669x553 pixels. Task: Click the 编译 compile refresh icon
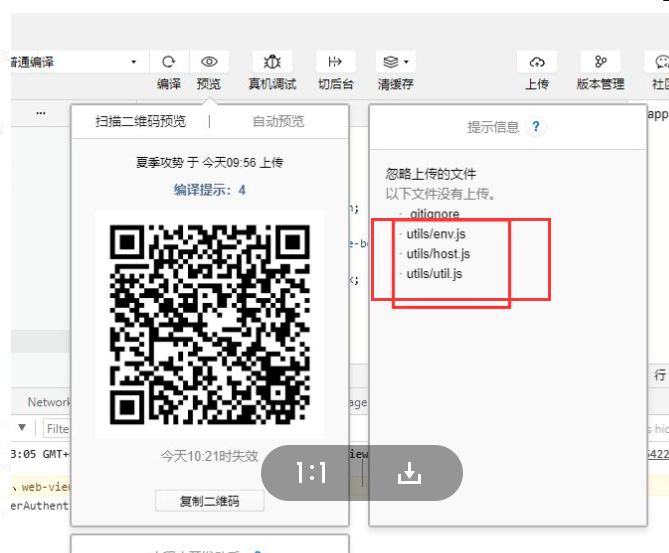pyautogui.click(x=169, y=62)
